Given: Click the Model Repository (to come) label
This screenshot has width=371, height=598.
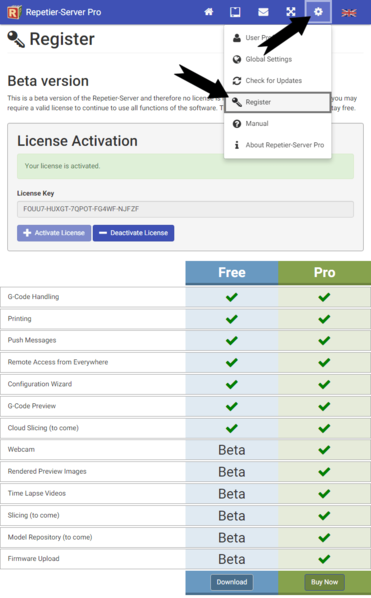Looking at the screenshot, I should (x=50, y=537).
